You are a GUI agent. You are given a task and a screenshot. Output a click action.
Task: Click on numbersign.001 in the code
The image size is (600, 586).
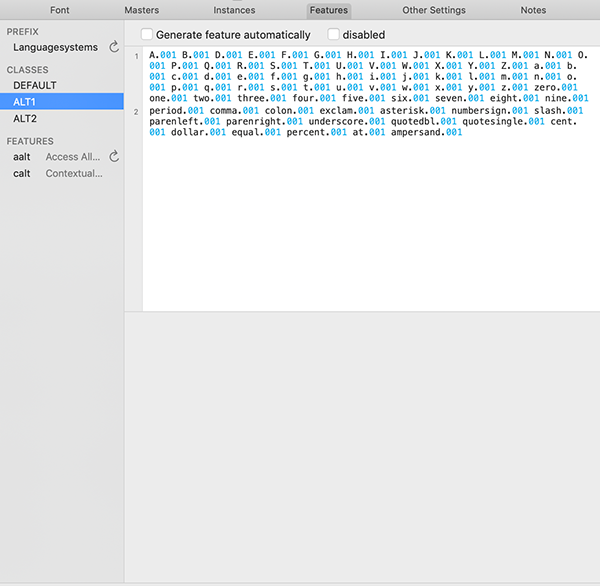click(x=489, y=111)
